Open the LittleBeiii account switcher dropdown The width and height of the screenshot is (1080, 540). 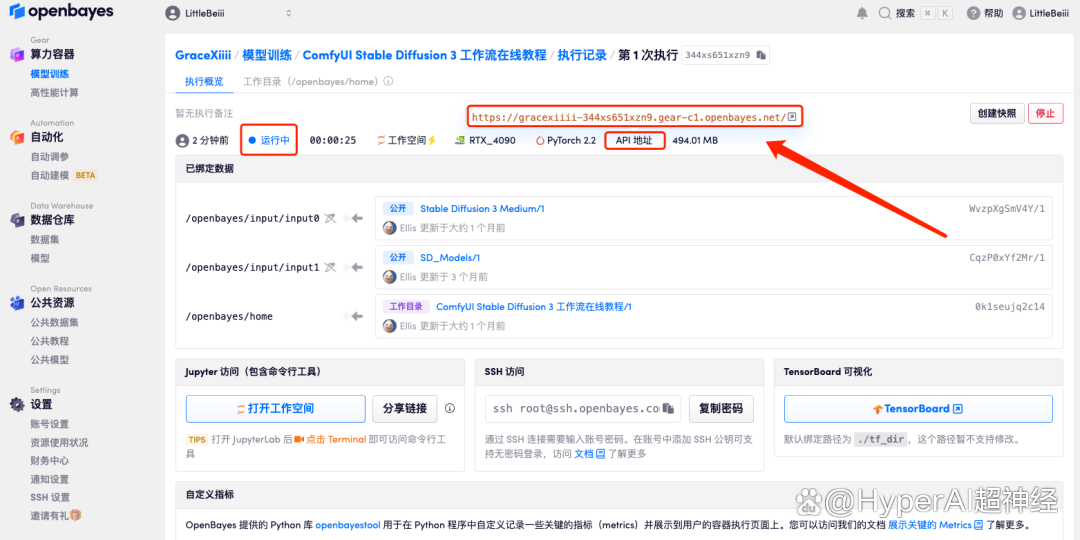(229, 13)
